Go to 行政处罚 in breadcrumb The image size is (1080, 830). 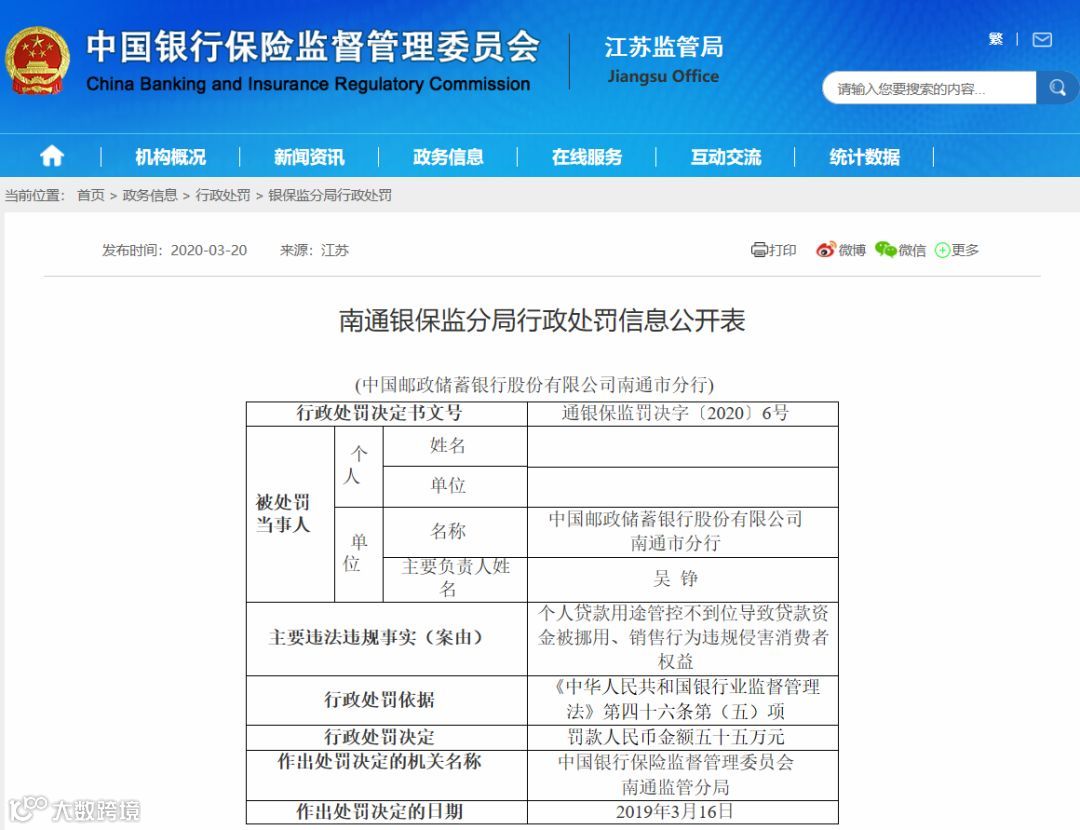222,195
